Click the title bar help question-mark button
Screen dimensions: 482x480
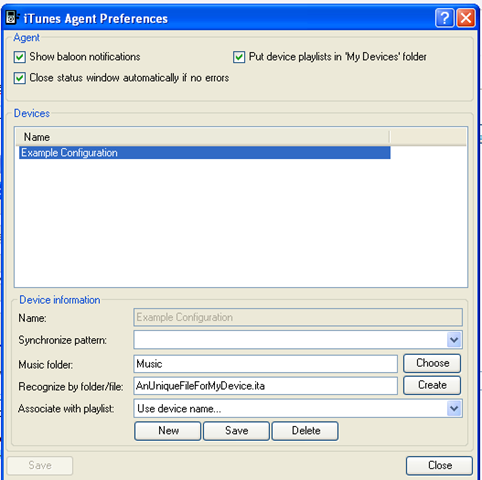pyautogui.click(x=444, y=18)
